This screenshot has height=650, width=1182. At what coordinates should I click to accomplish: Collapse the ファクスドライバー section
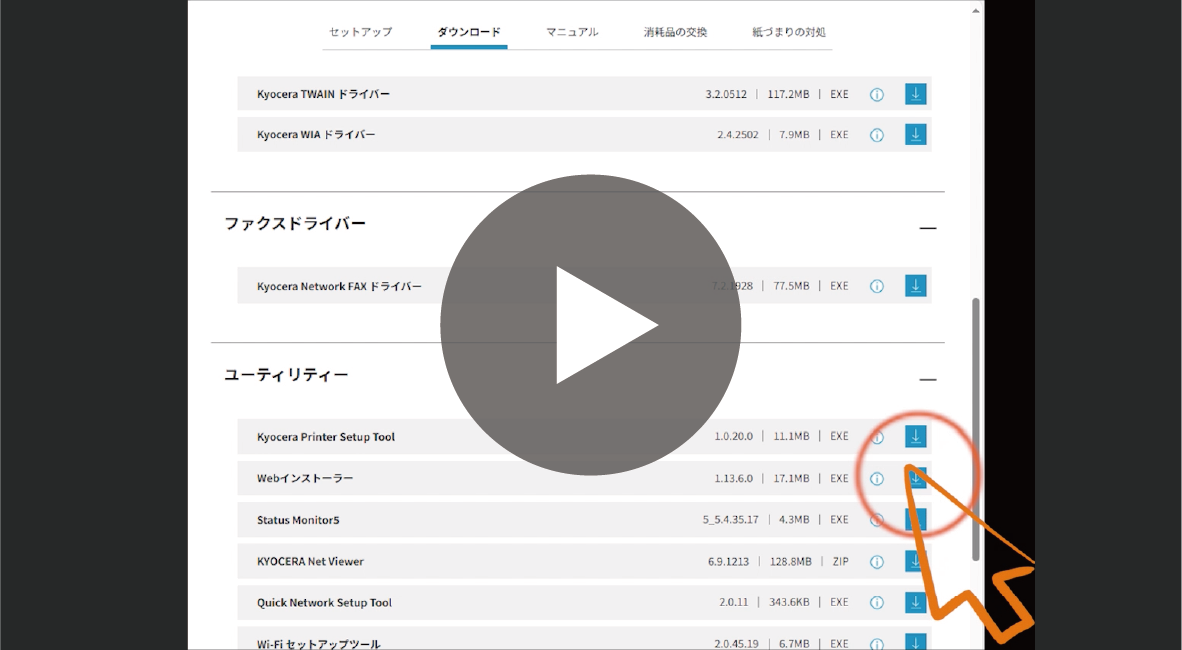(x=928, y=228)
